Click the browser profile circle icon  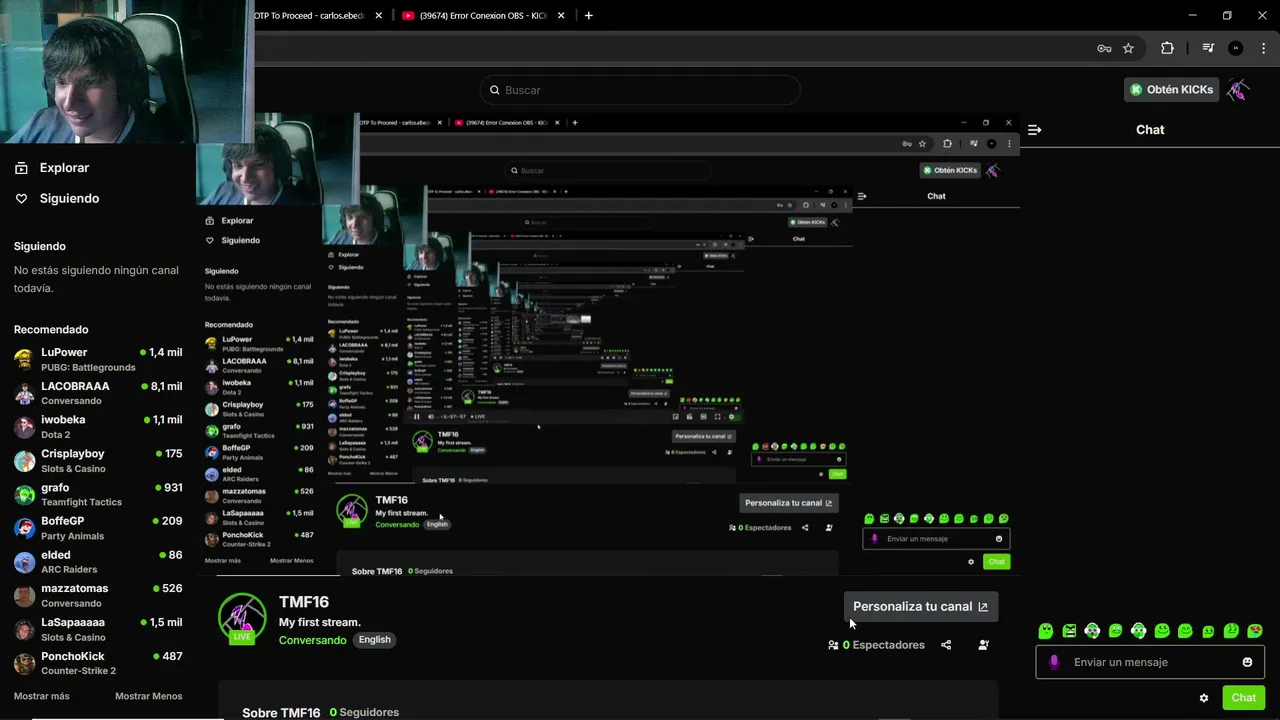coord(1235,48)
